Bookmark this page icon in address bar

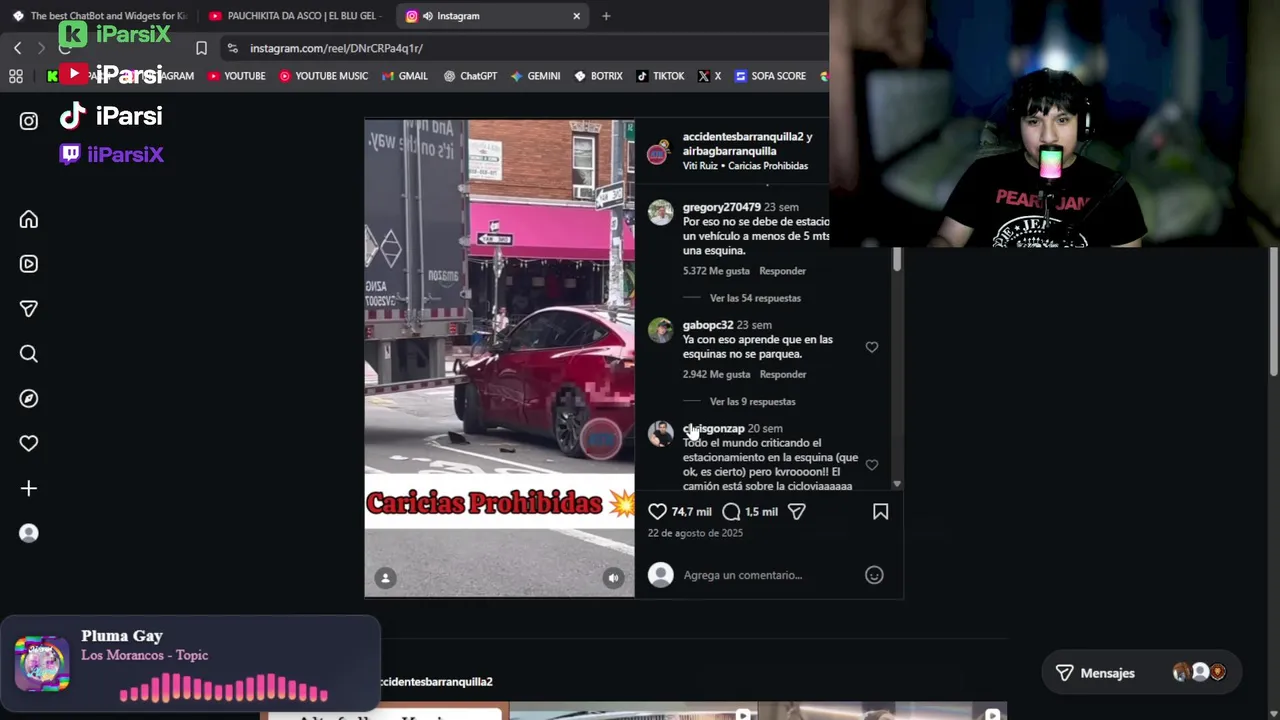coord(201,48)
